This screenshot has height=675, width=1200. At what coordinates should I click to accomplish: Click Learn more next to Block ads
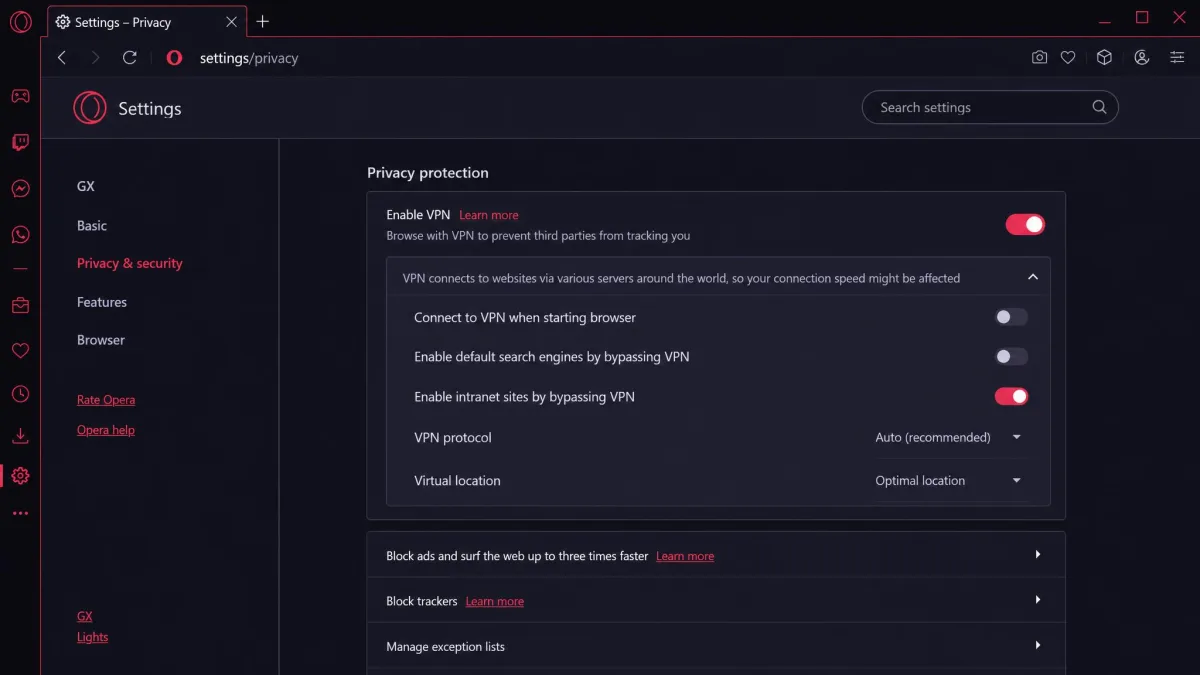(x=685, y=556)
